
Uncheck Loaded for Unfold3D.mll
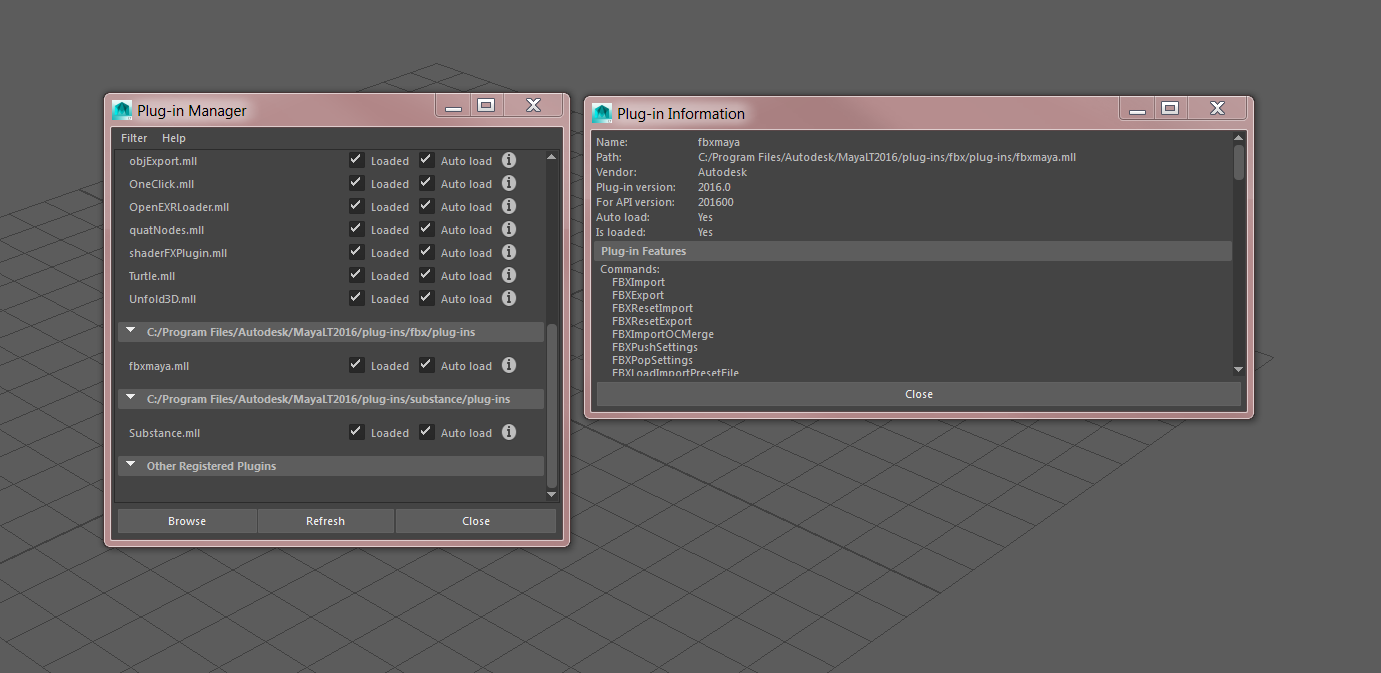[356, 298]
